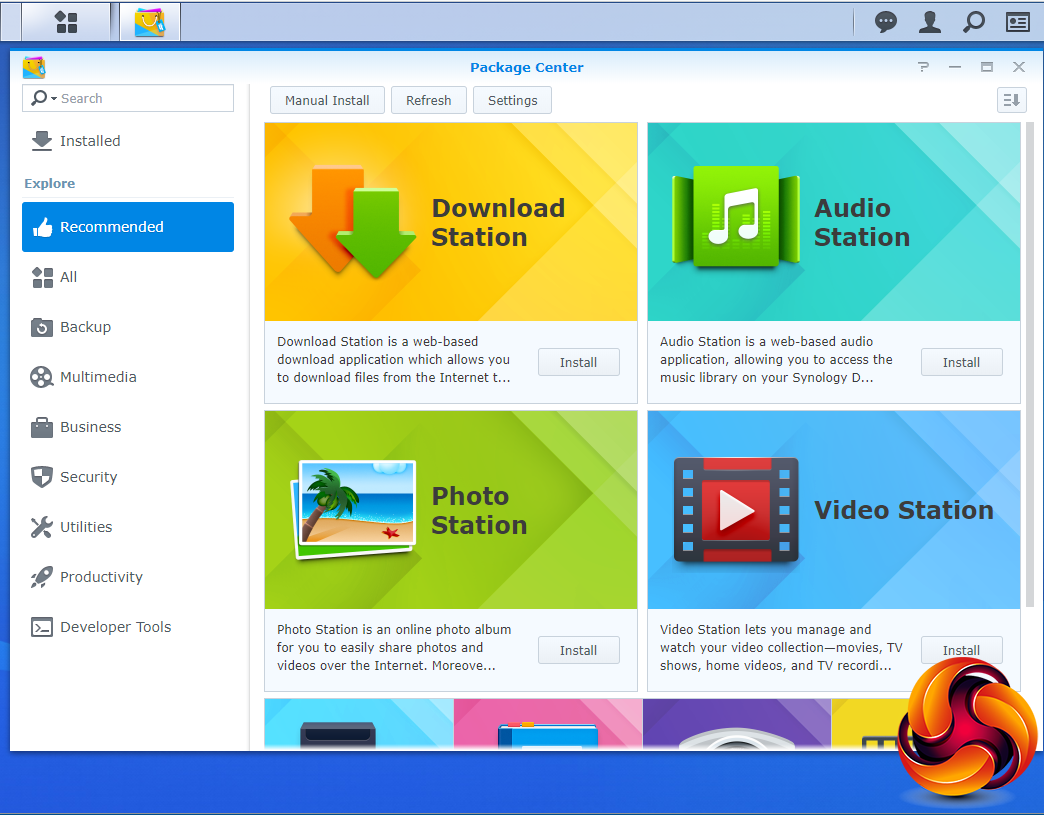
Task: Install the Photo Station package
Action: pos(578,650)
